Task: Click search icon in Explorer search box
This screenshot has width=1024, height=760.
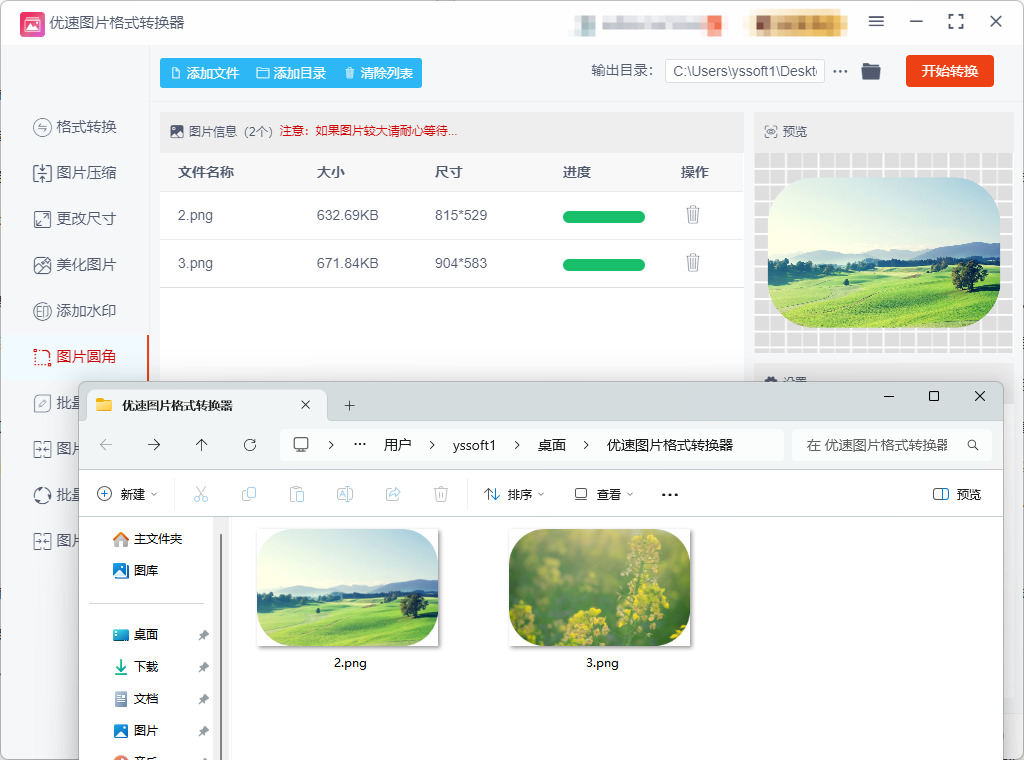Action: [x=972, y=445]
